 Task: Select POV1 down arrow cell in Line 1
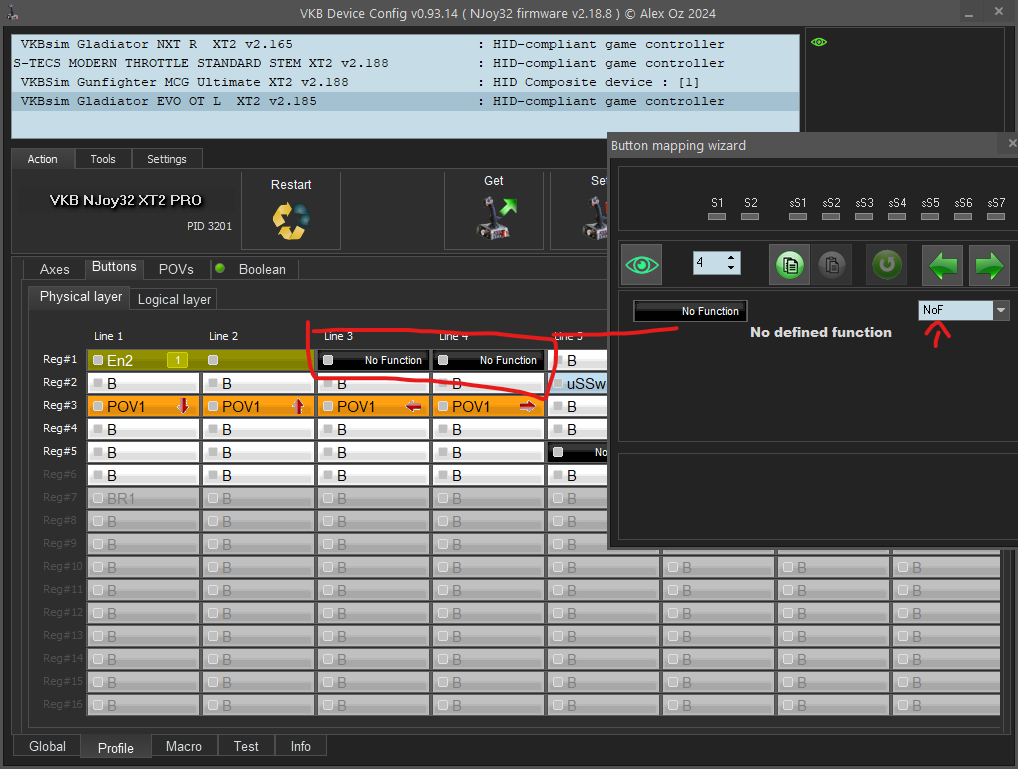(143, 407)
